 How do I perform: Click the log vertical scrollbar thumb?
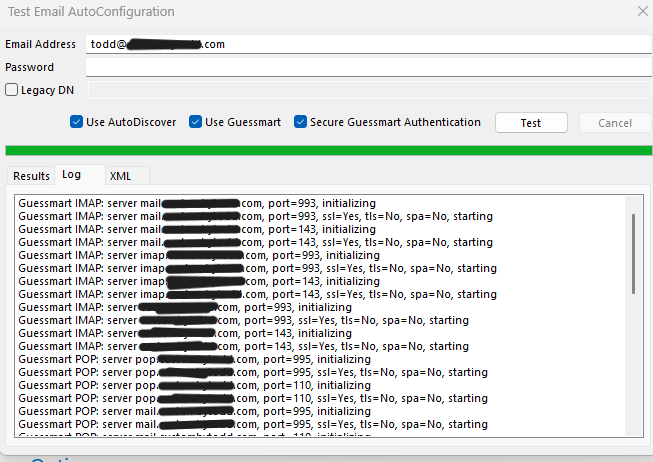[x=633, y=254]
